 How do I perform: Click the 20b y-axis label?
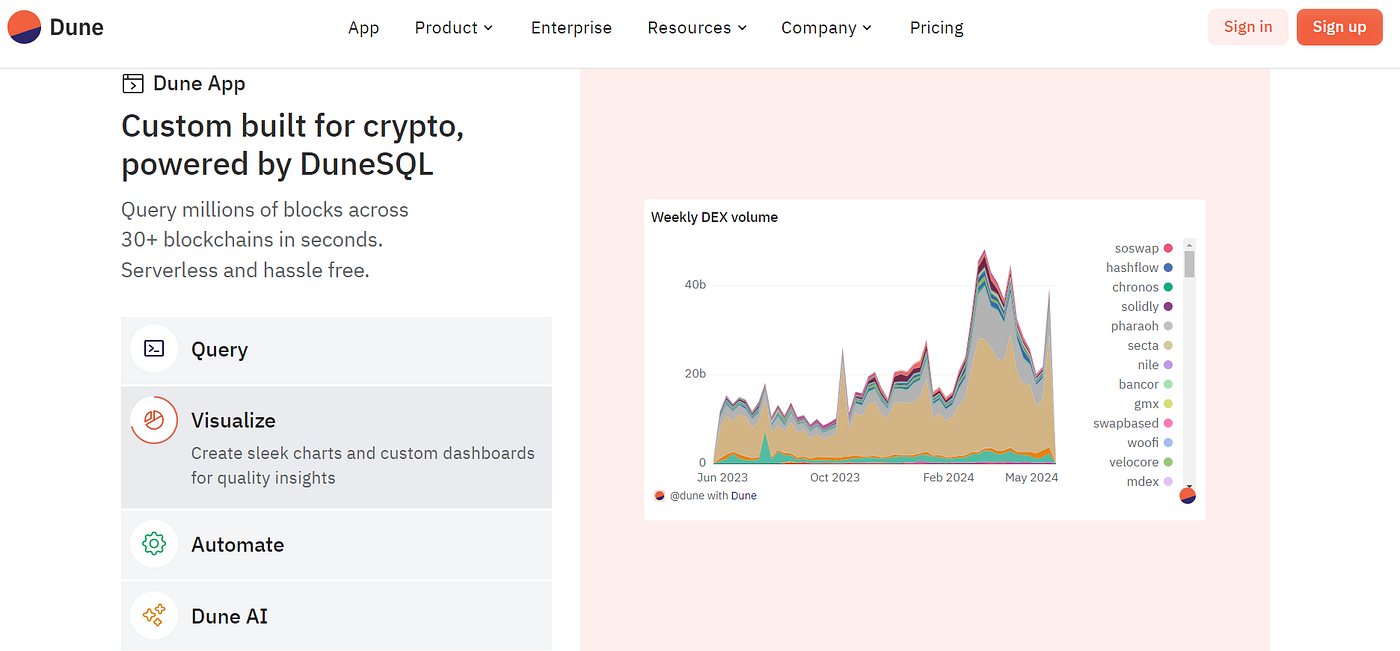[695, 374]
